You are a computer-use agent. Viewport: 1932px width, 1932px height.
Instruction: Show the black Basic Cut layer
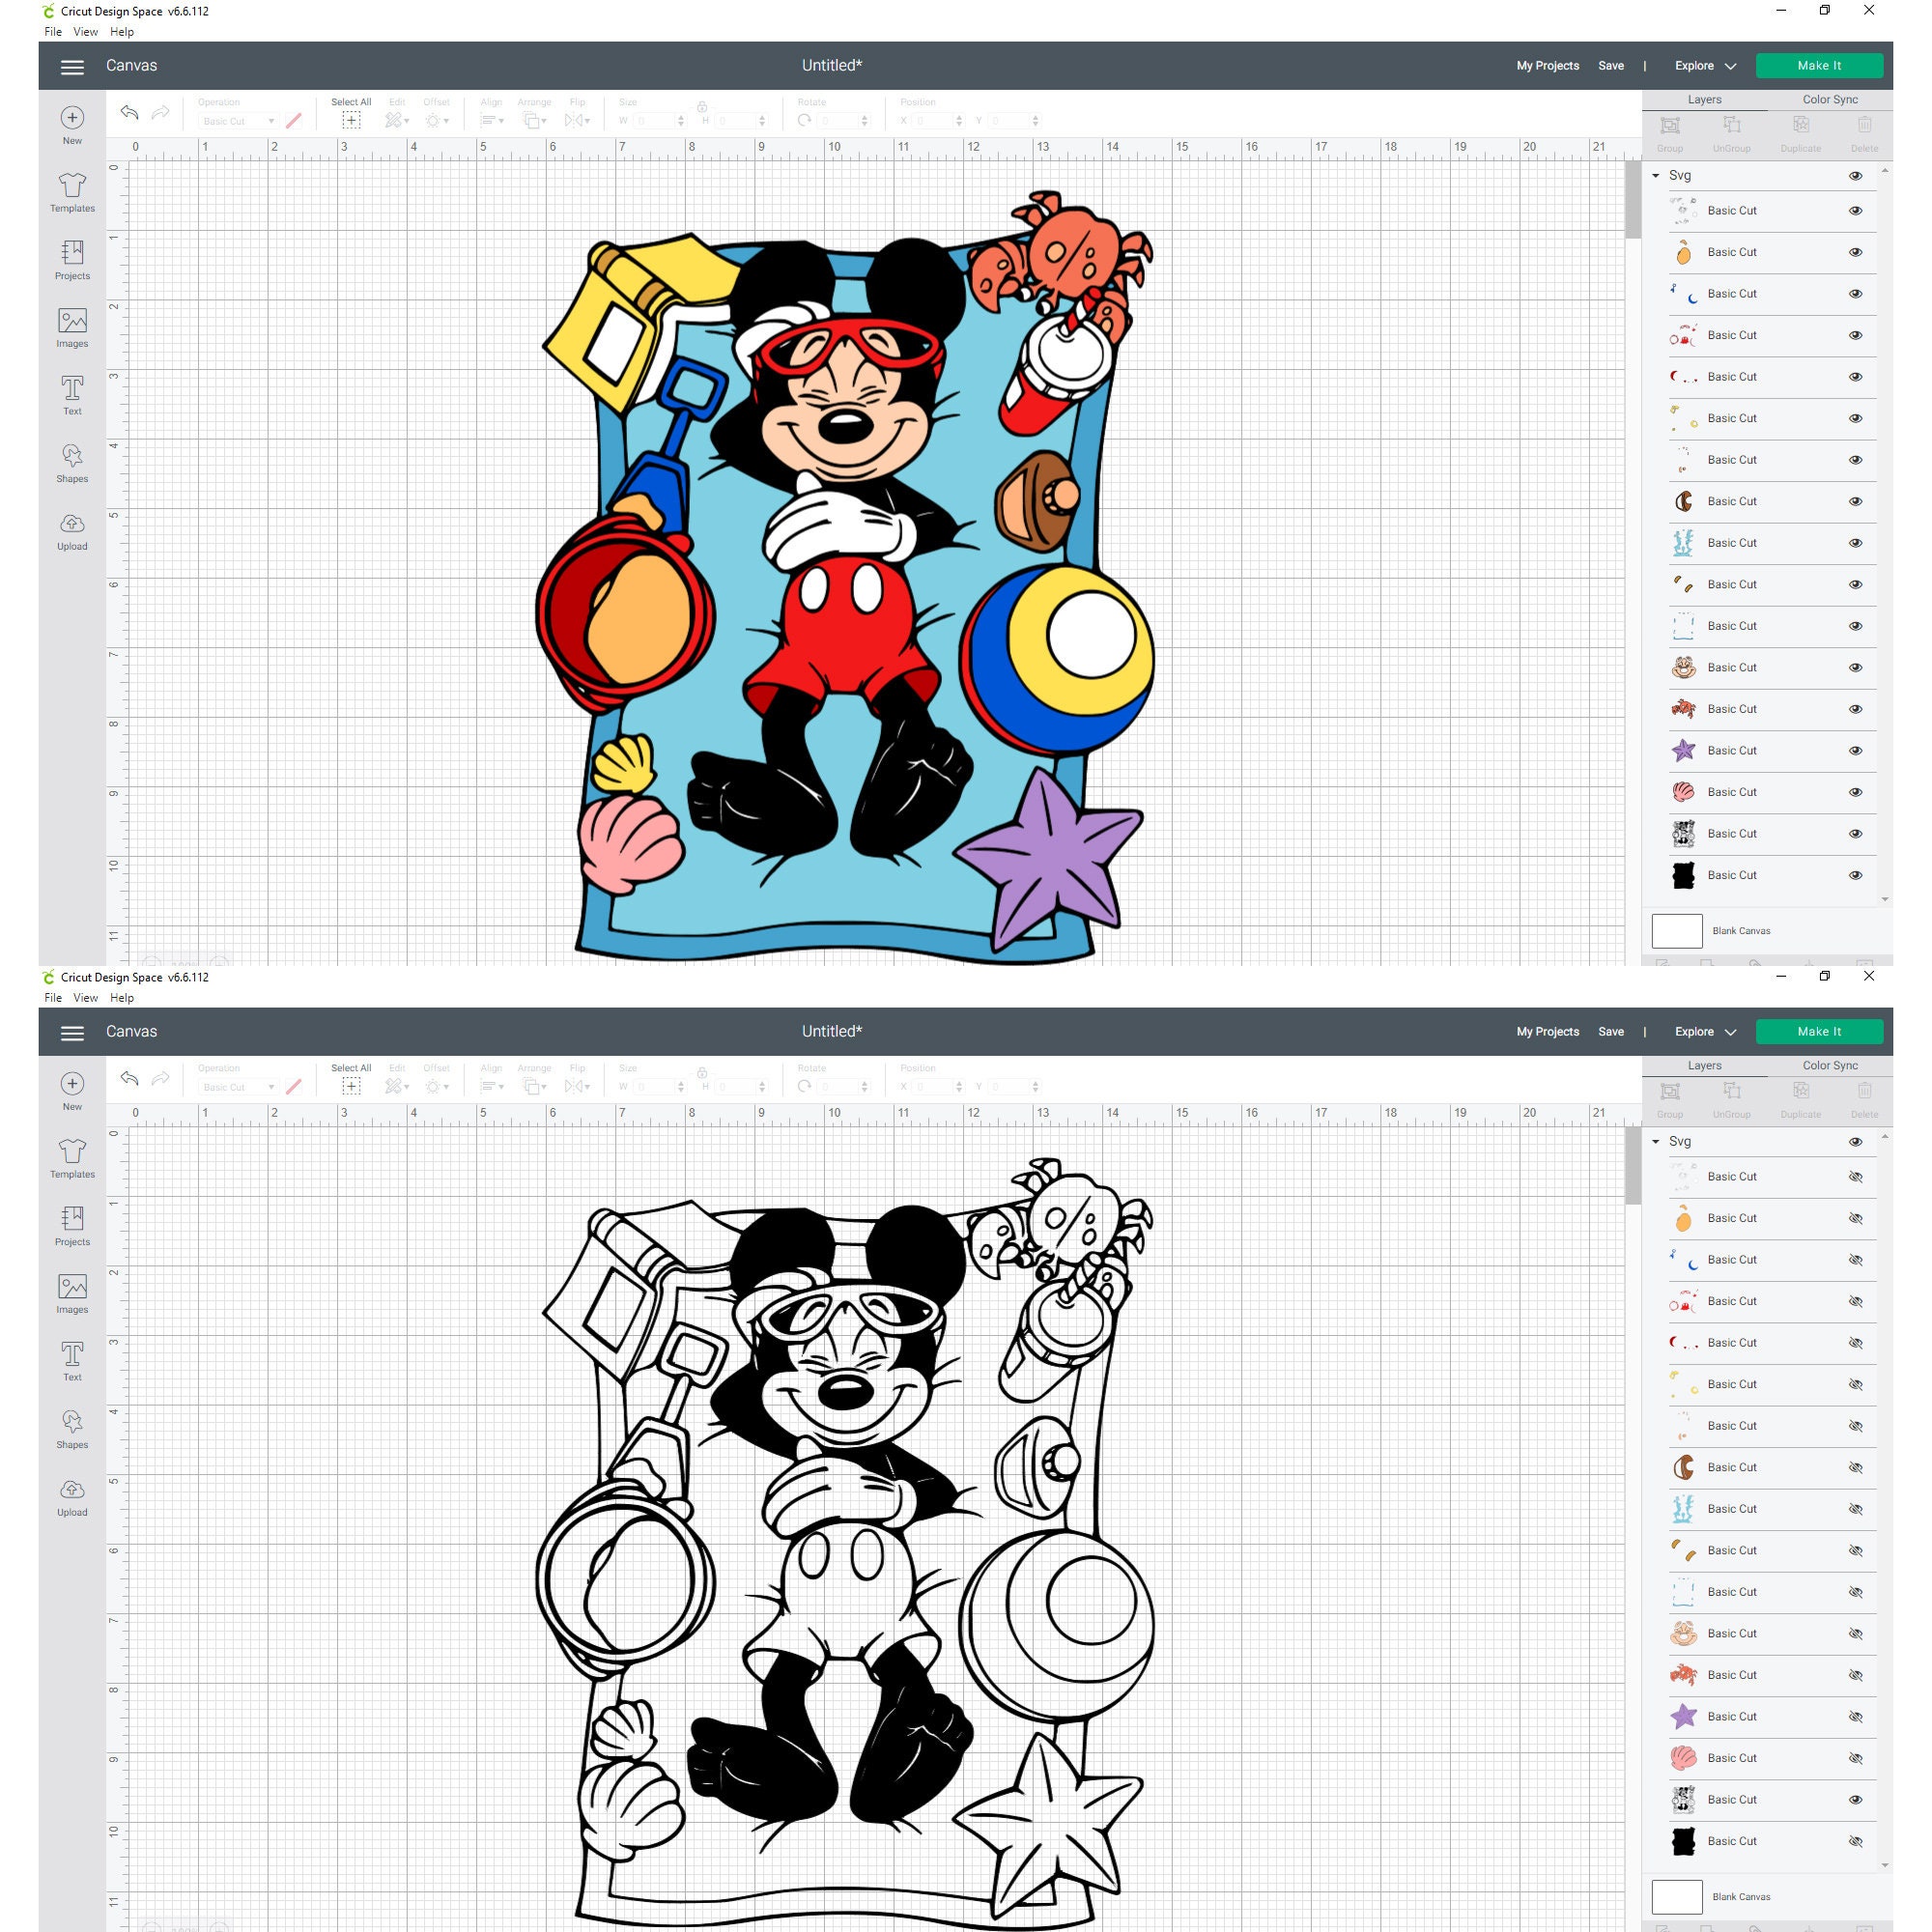[x=1855, y=1841]
